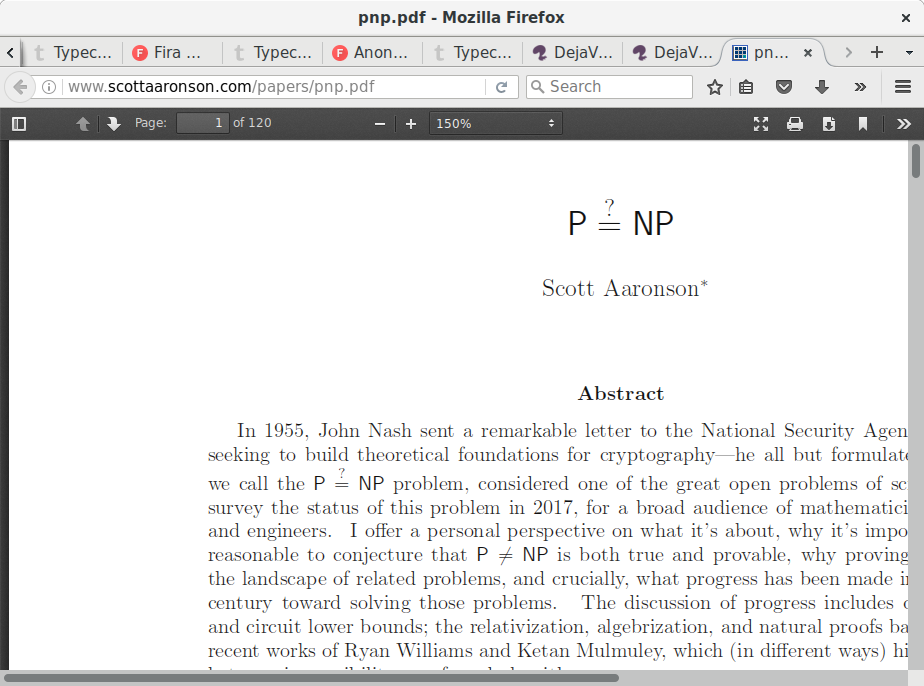Toggle the PDF sidebar
Viewport: 924px width, 686px height.
point(18,124)
